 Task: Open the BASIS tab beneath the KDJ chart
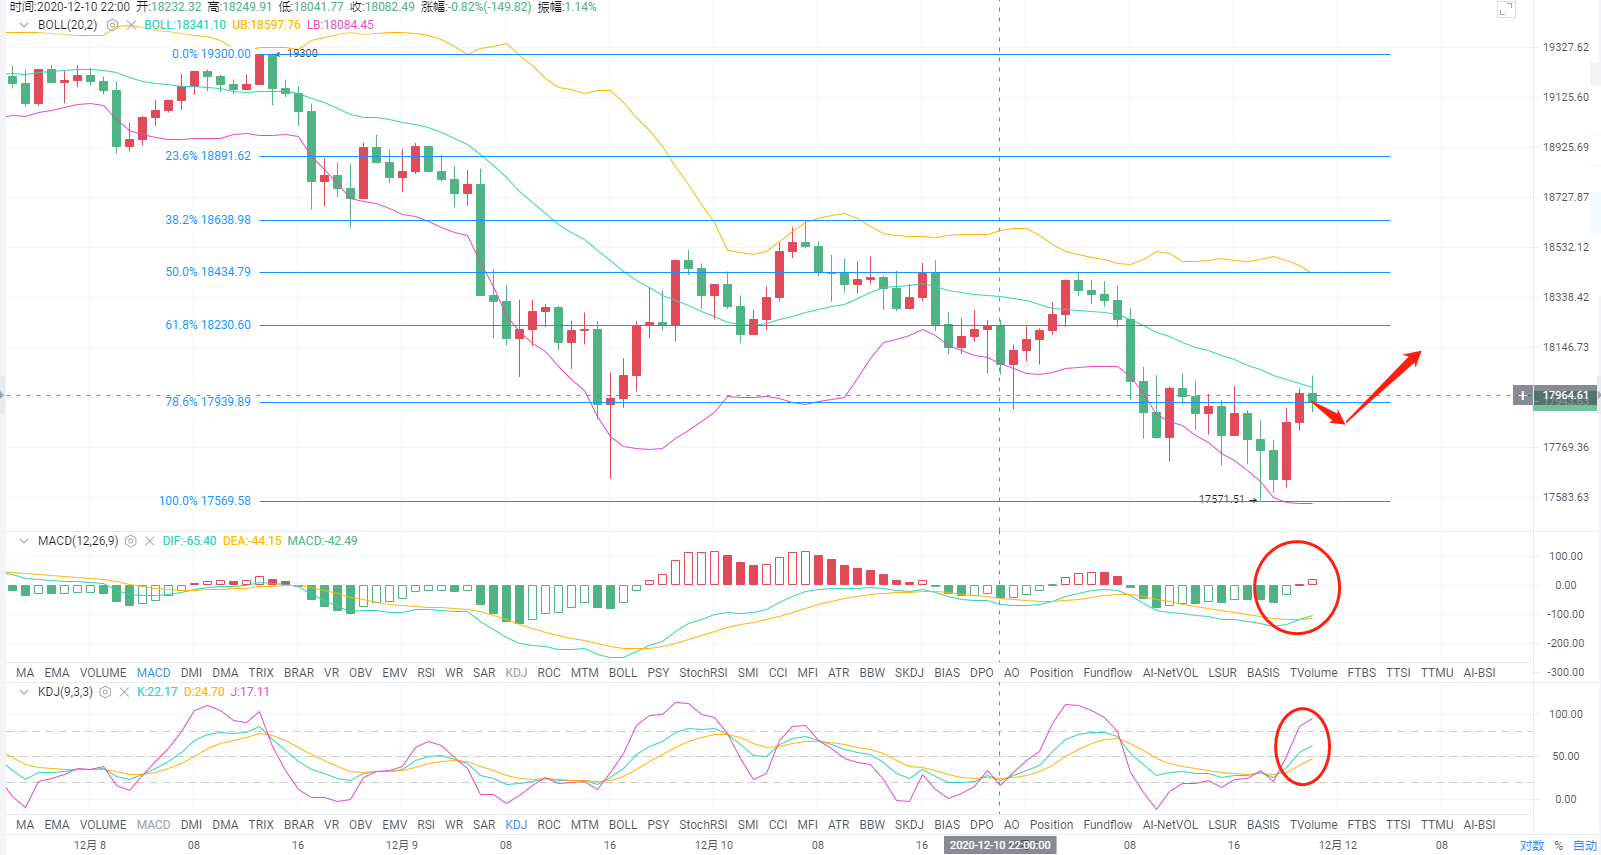tap(1263, 825)
